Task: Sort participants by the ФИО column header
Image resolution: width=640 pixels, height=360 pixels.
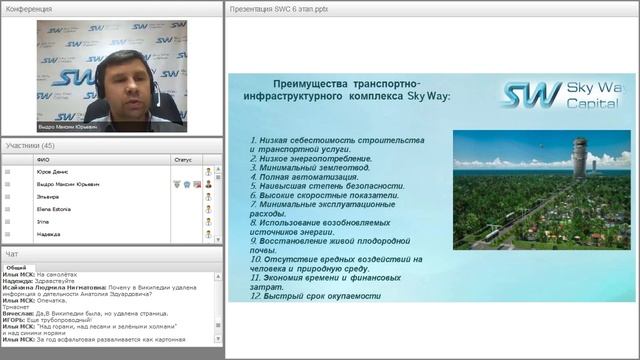Action: (x=102, y=160)
